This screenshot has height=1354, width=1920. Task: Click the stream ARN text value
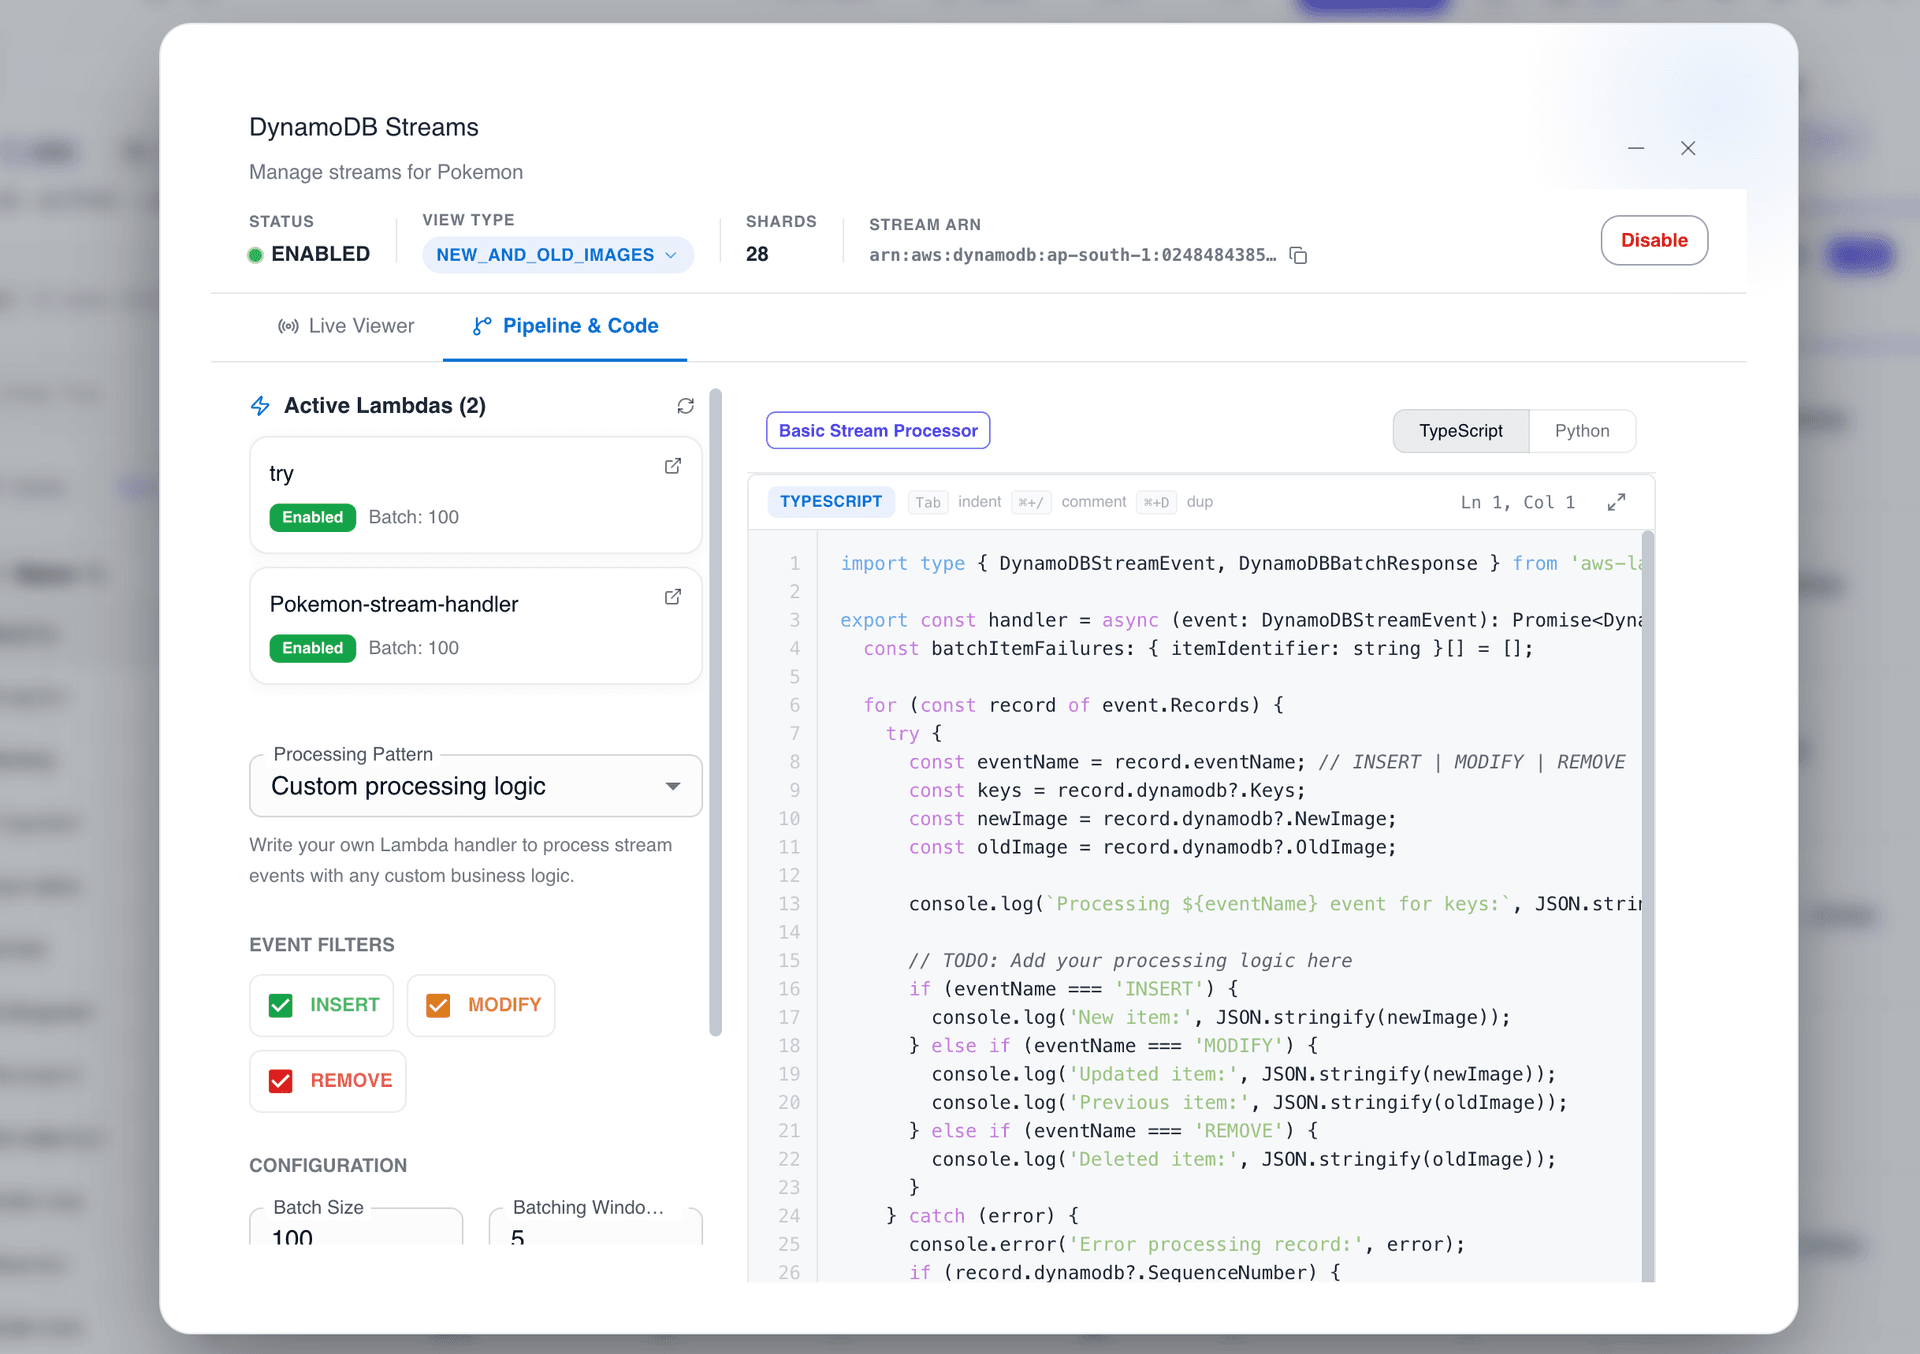[x=1072, y=256]
